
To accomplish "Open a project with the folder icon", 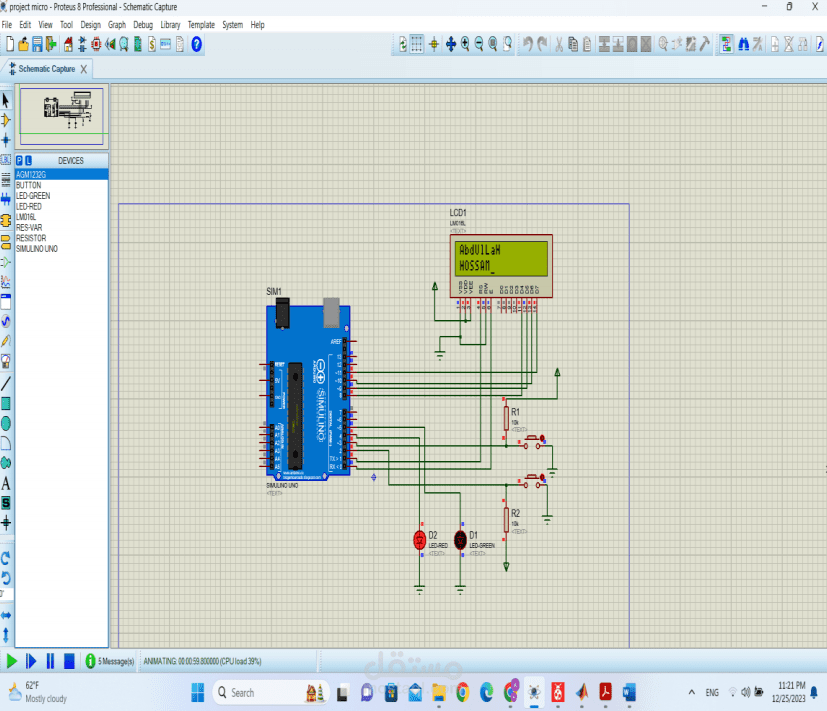I will [23, 44].
